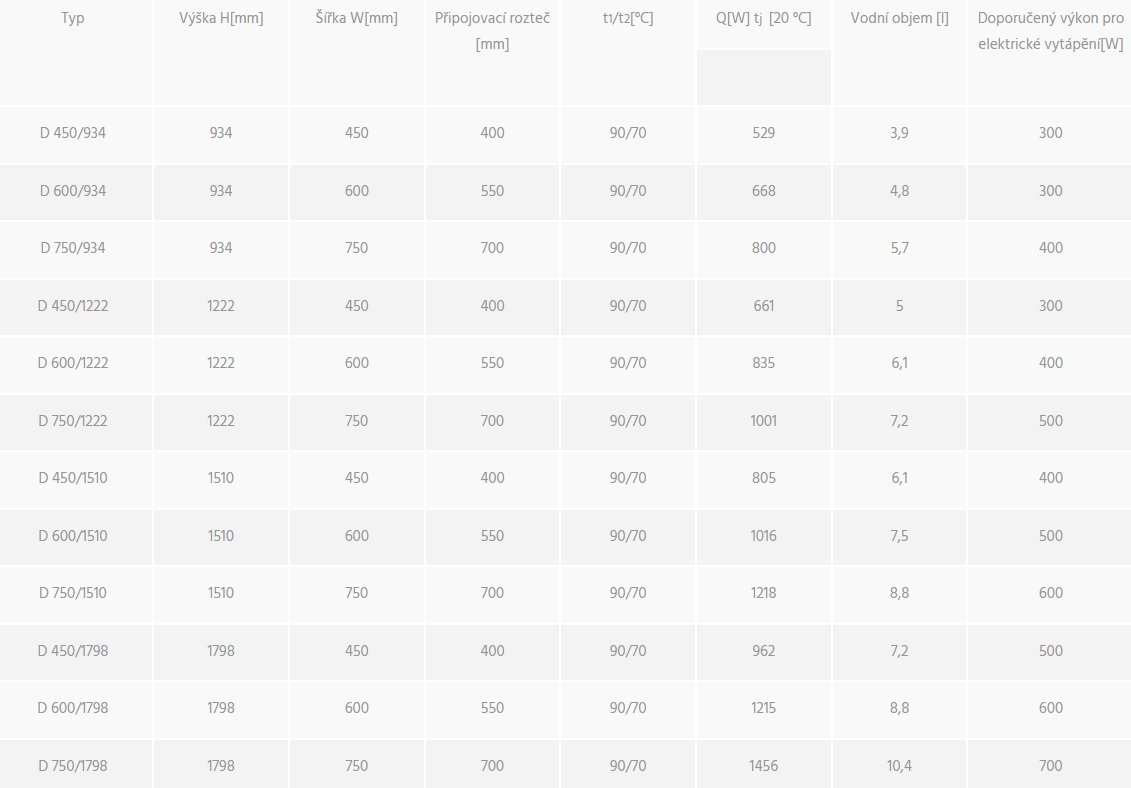The width and height of the screenshot is (1131, 788).
Task: Click the heat output value 529
Action: [x=764, y=133]
